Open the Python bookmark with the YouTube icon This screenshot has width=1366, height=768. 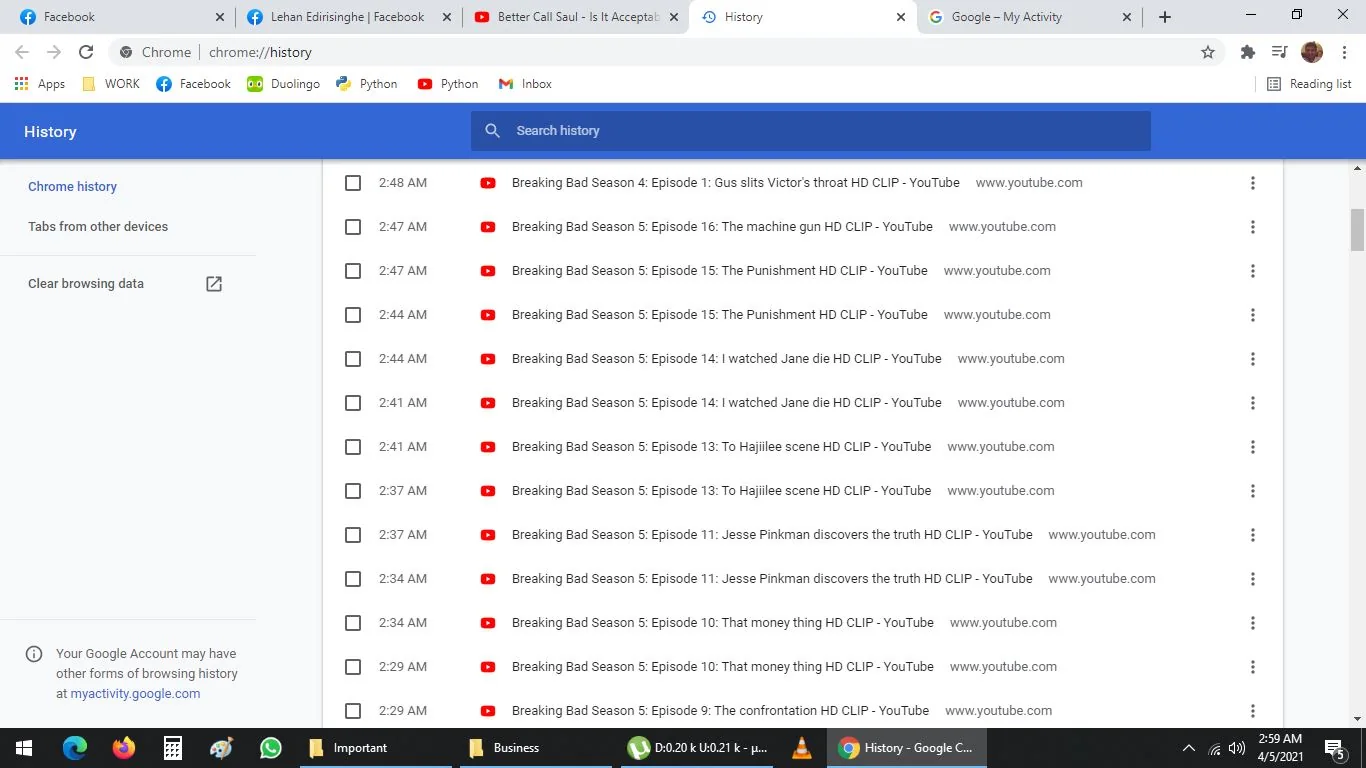(x=448, y=84)
